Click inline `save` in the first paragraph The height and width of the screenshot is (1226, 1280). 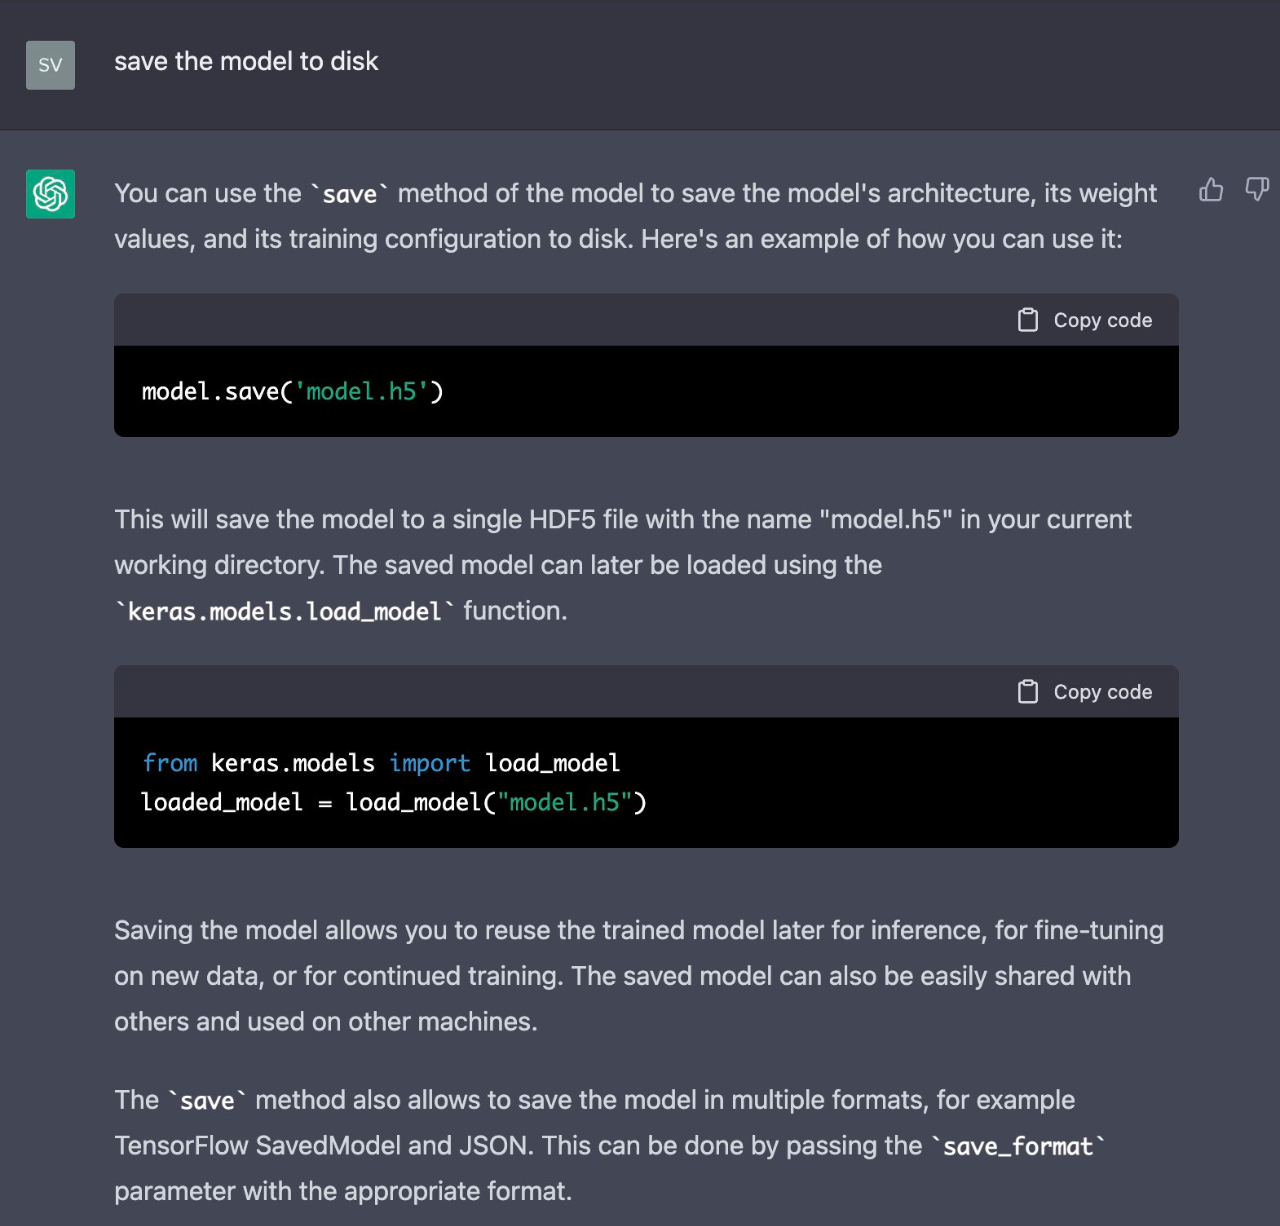(x=349, y=195)
